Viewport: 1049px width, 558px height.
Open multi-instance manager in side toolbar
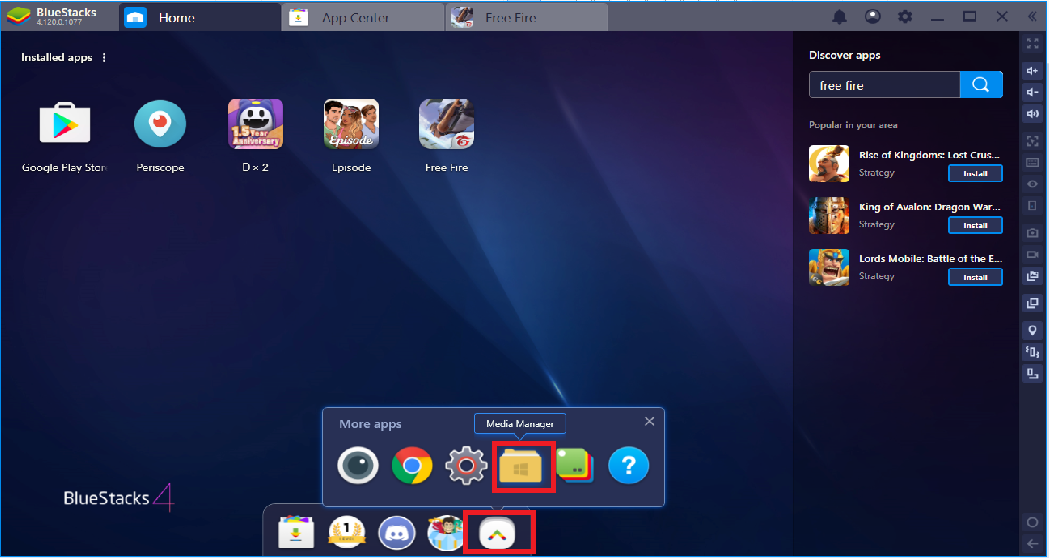(1032, 304)
